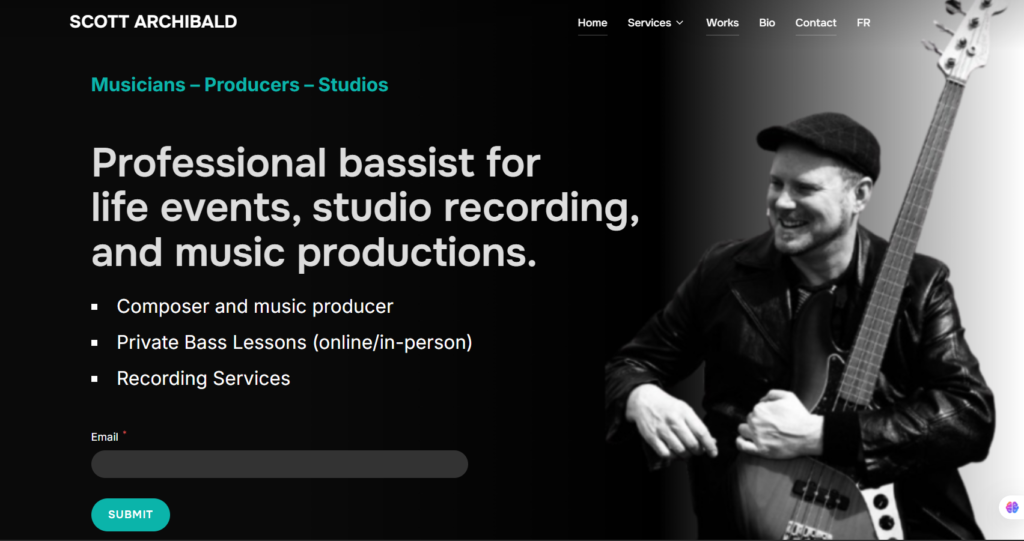This screenshot has width=1024, height=541.
Task: Click the Scott Archibald site logo
Action: coord(153,22)
